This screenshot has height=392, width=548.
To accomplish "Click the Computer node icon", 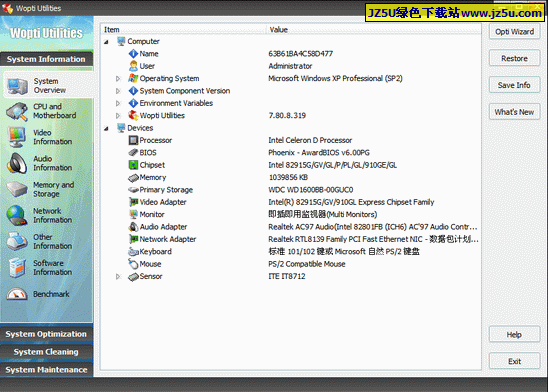I will coord(121,41).
